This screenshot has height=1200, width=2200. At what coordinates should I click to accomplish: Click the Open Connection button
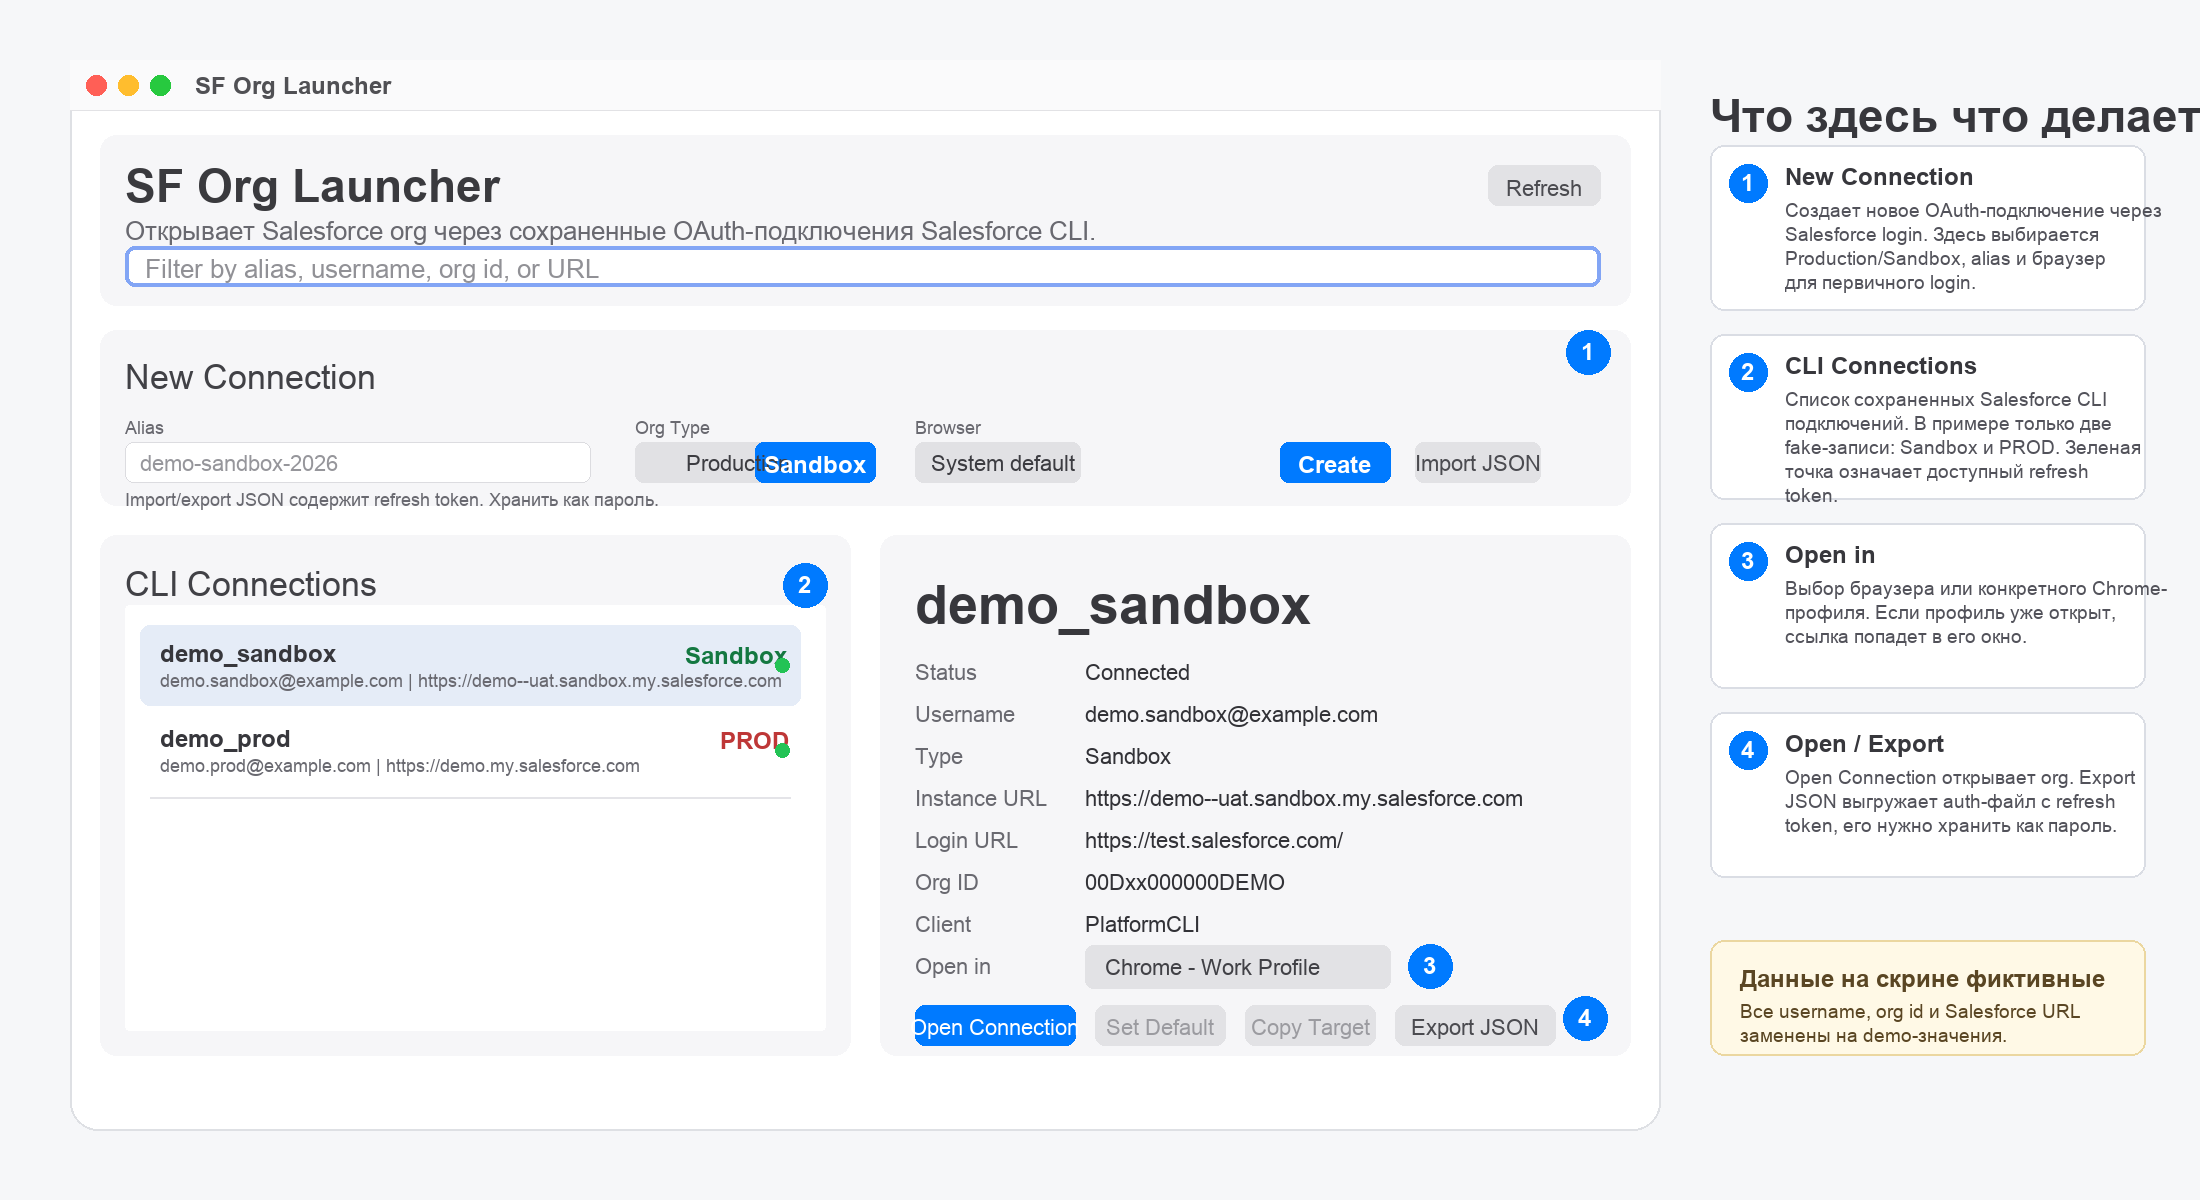[x=995, y=1026]
